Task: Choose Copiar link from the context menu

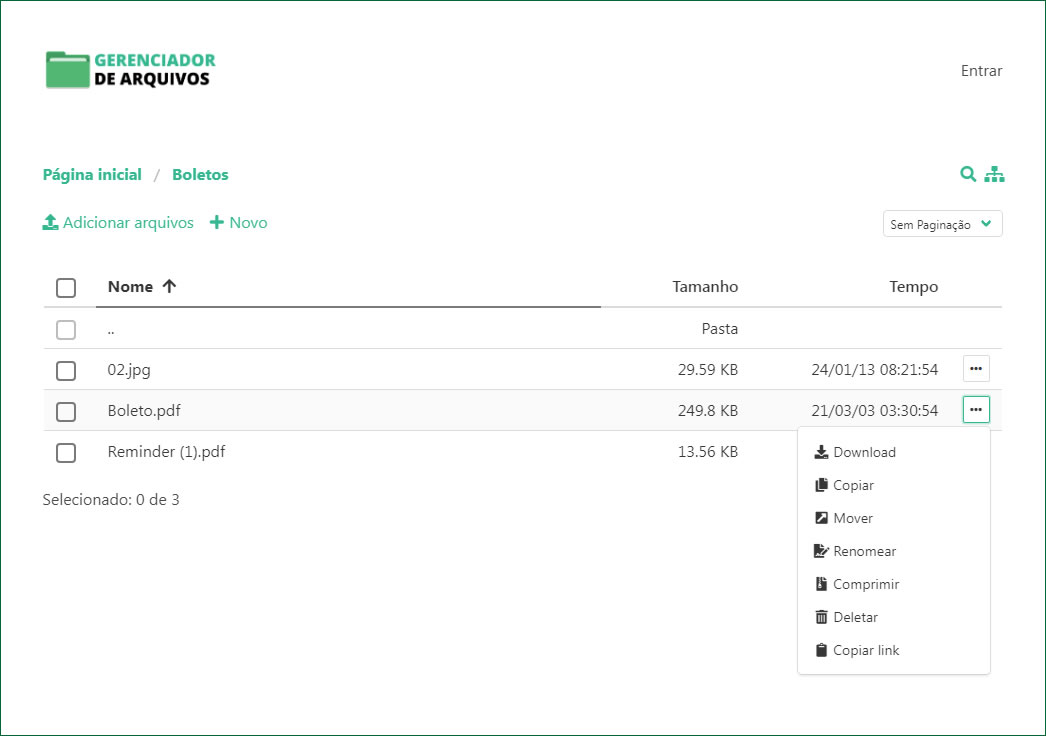Action: tap(865, 650)
